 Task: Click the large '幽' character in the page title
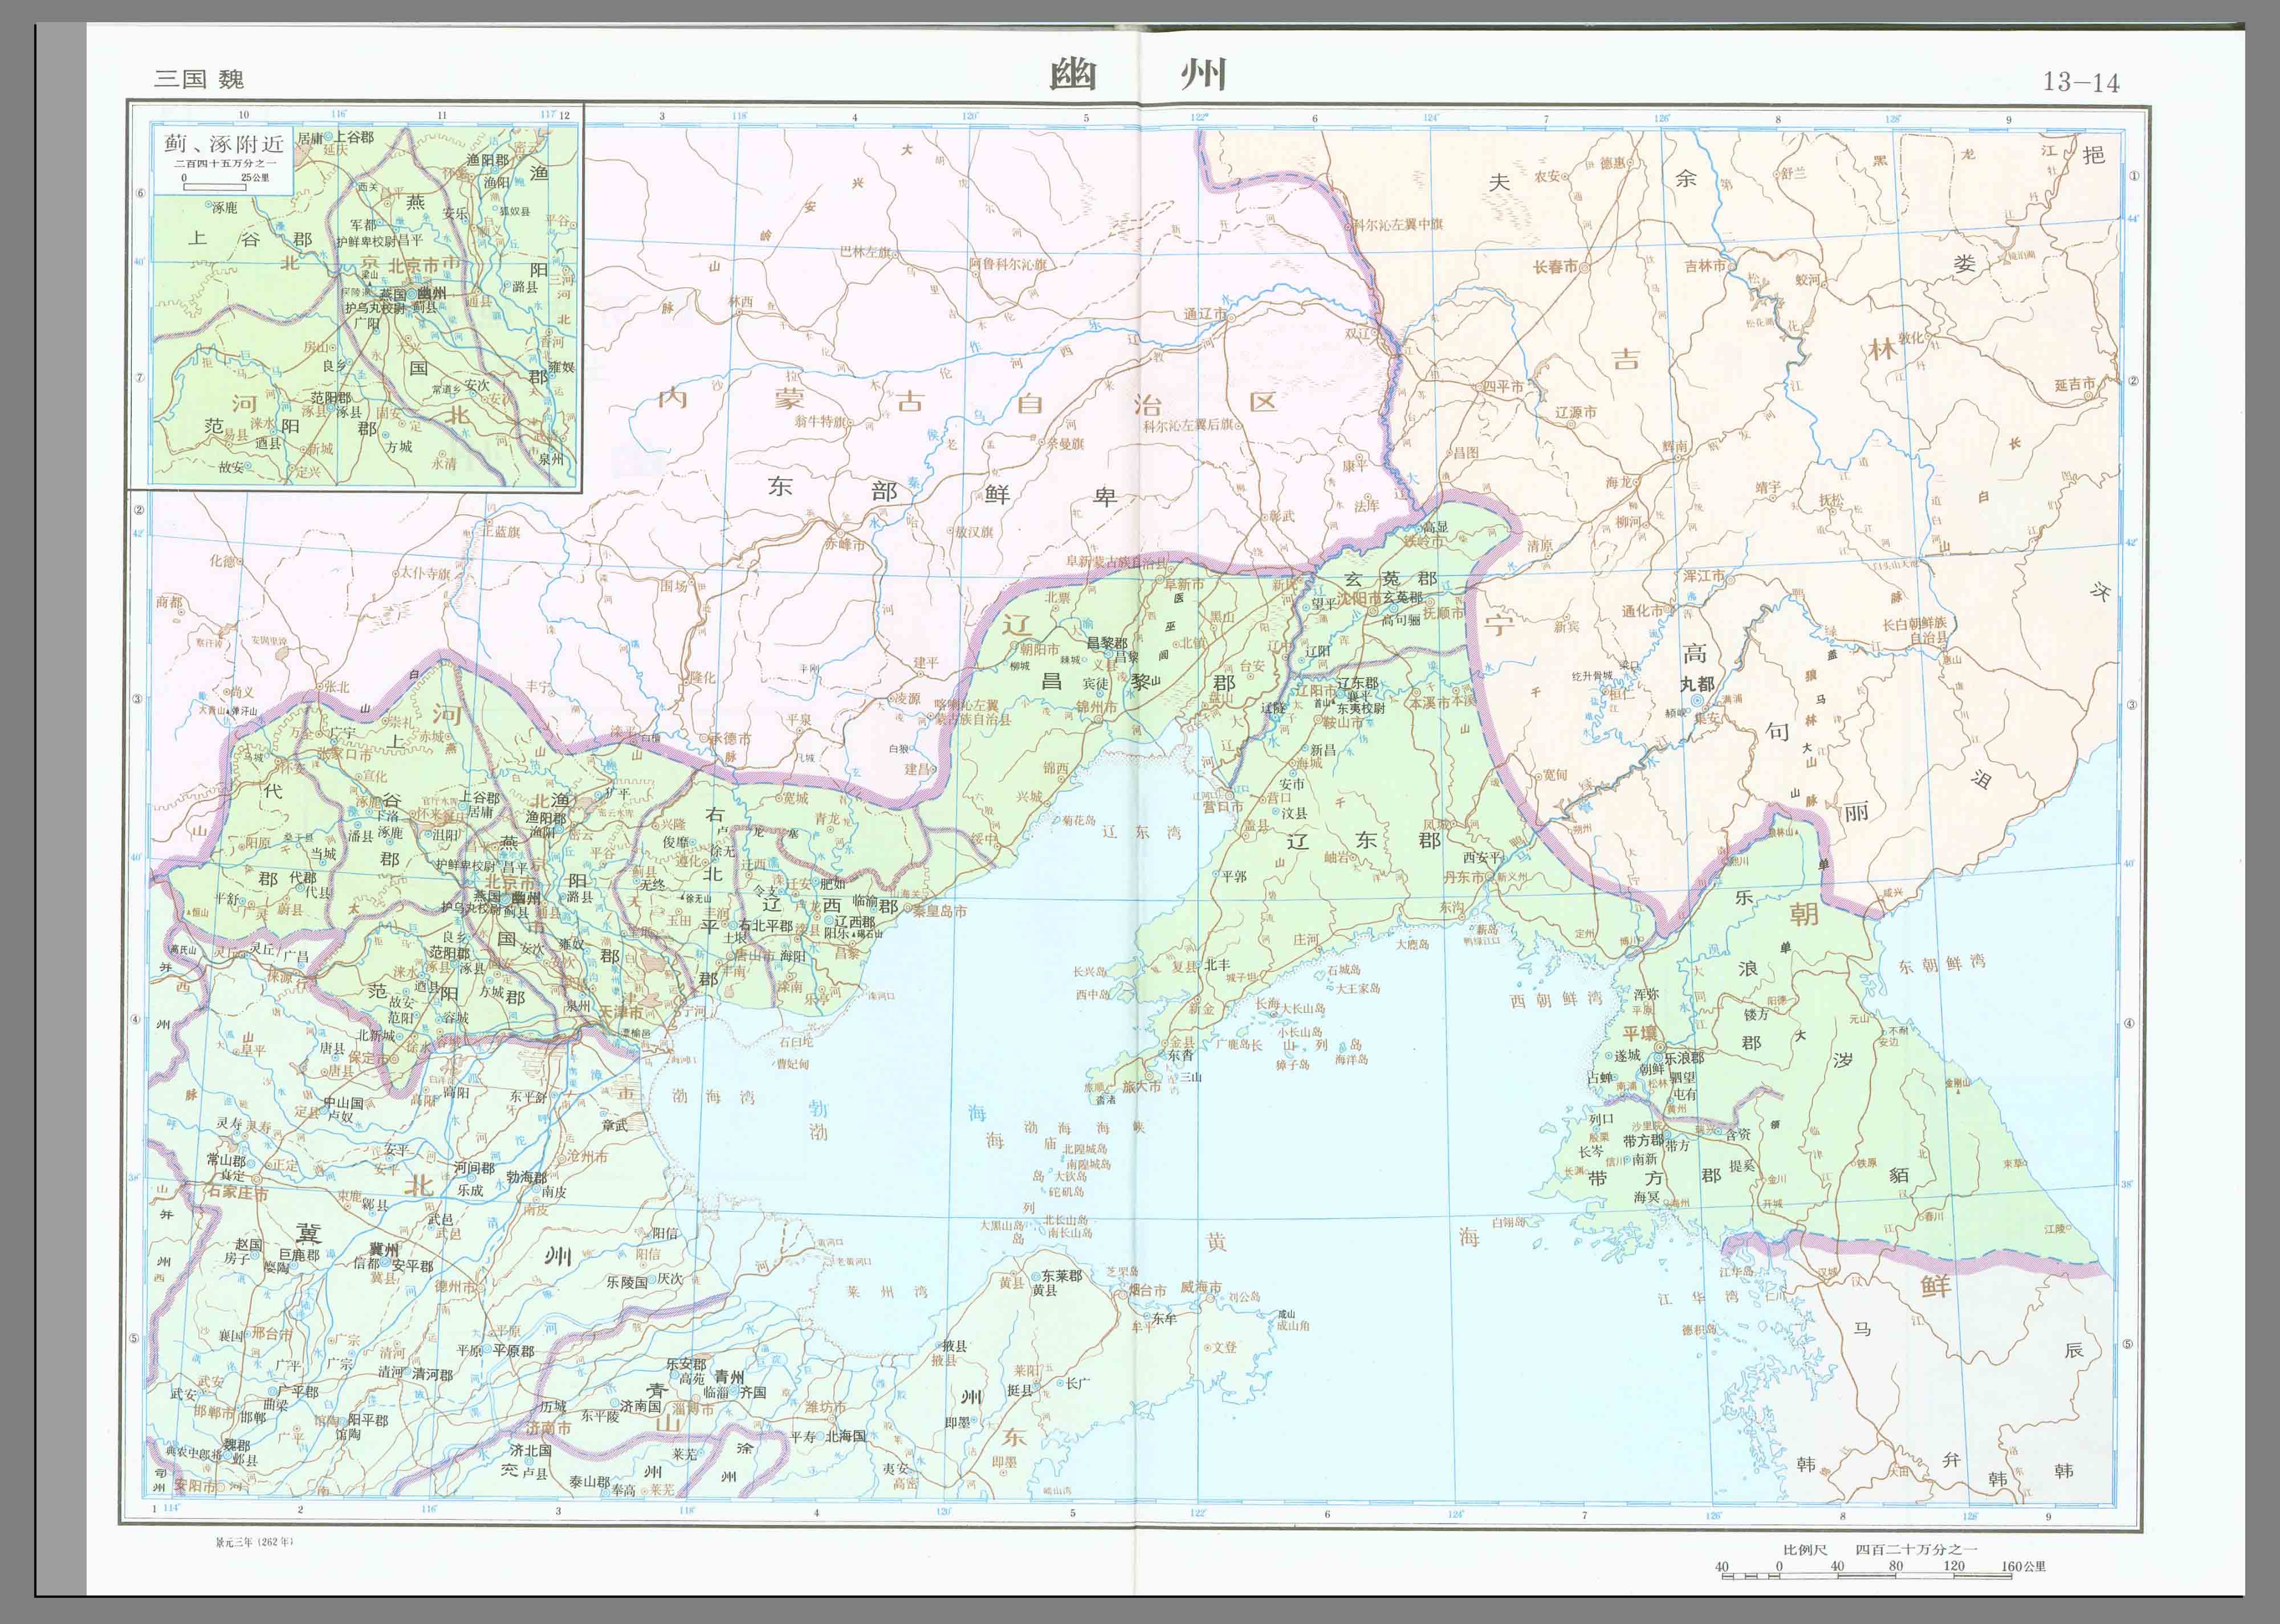[x=1073, y=75]
